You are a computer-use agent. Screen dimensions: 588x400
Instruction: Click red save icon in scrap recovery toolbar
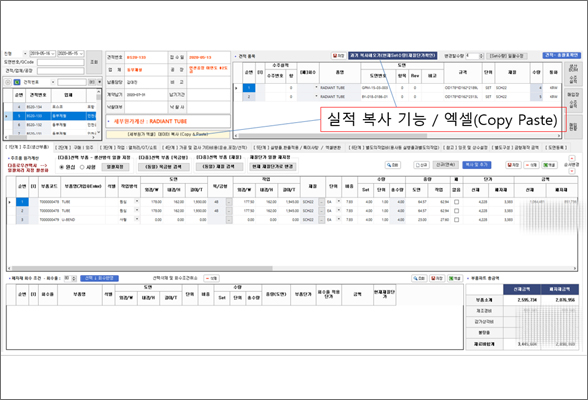pos(437,278)
